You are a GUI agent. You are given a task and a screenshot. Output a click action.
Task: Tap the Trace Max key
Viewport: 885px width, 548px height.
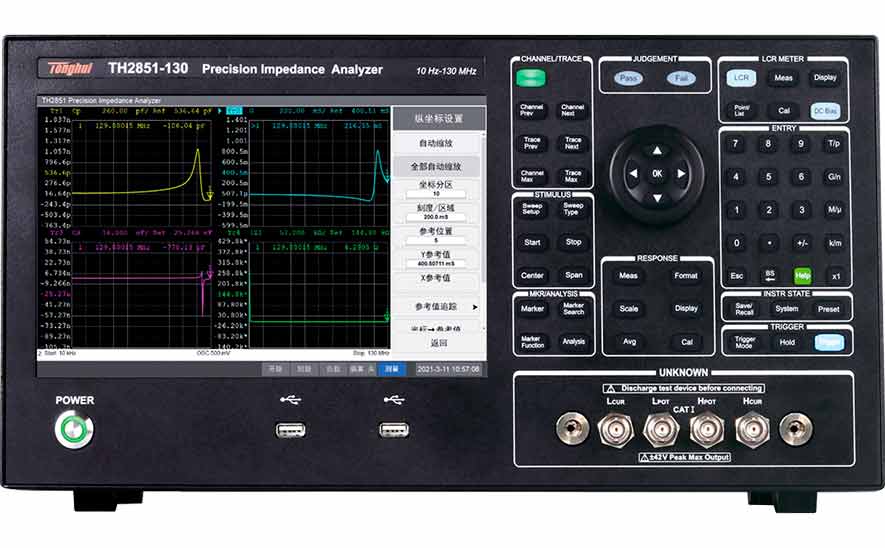coord(572,176)
